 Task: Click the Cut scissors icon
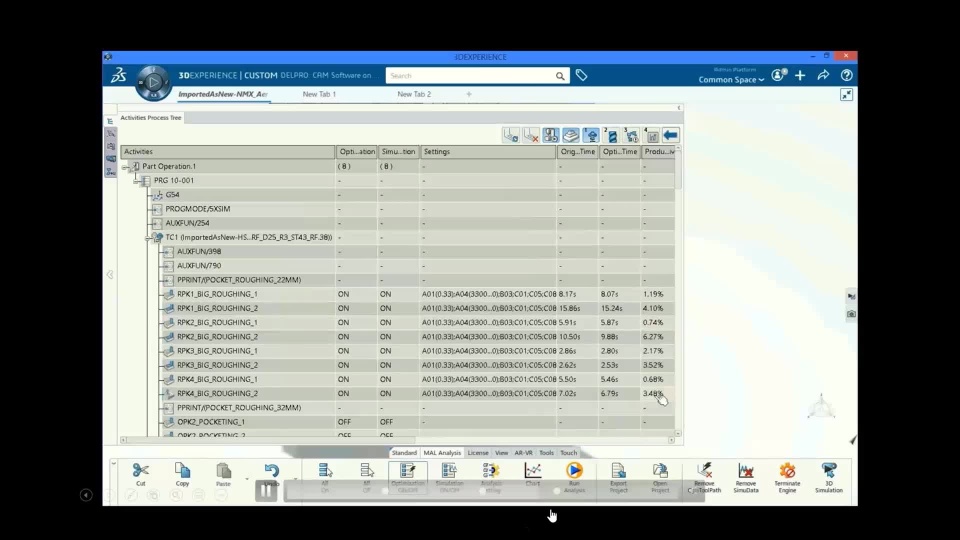point(141,470)
